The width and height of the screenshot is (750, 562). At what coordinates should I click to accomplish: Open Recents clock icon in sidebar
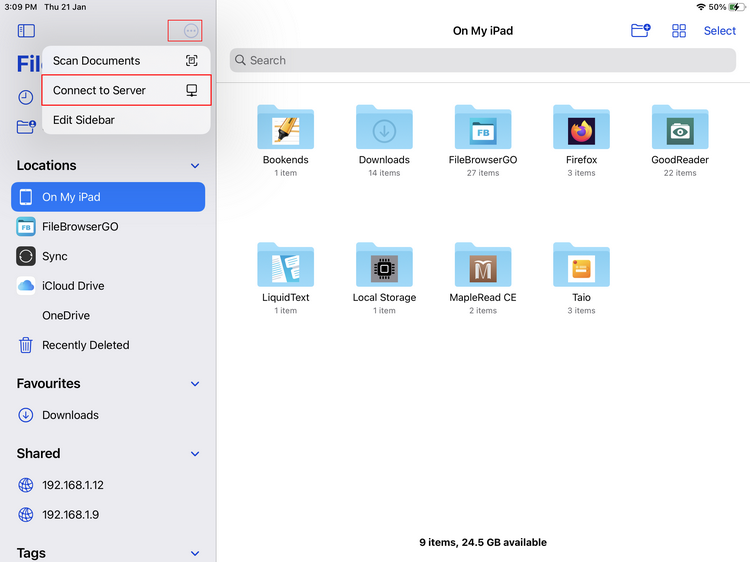[26, 98]
